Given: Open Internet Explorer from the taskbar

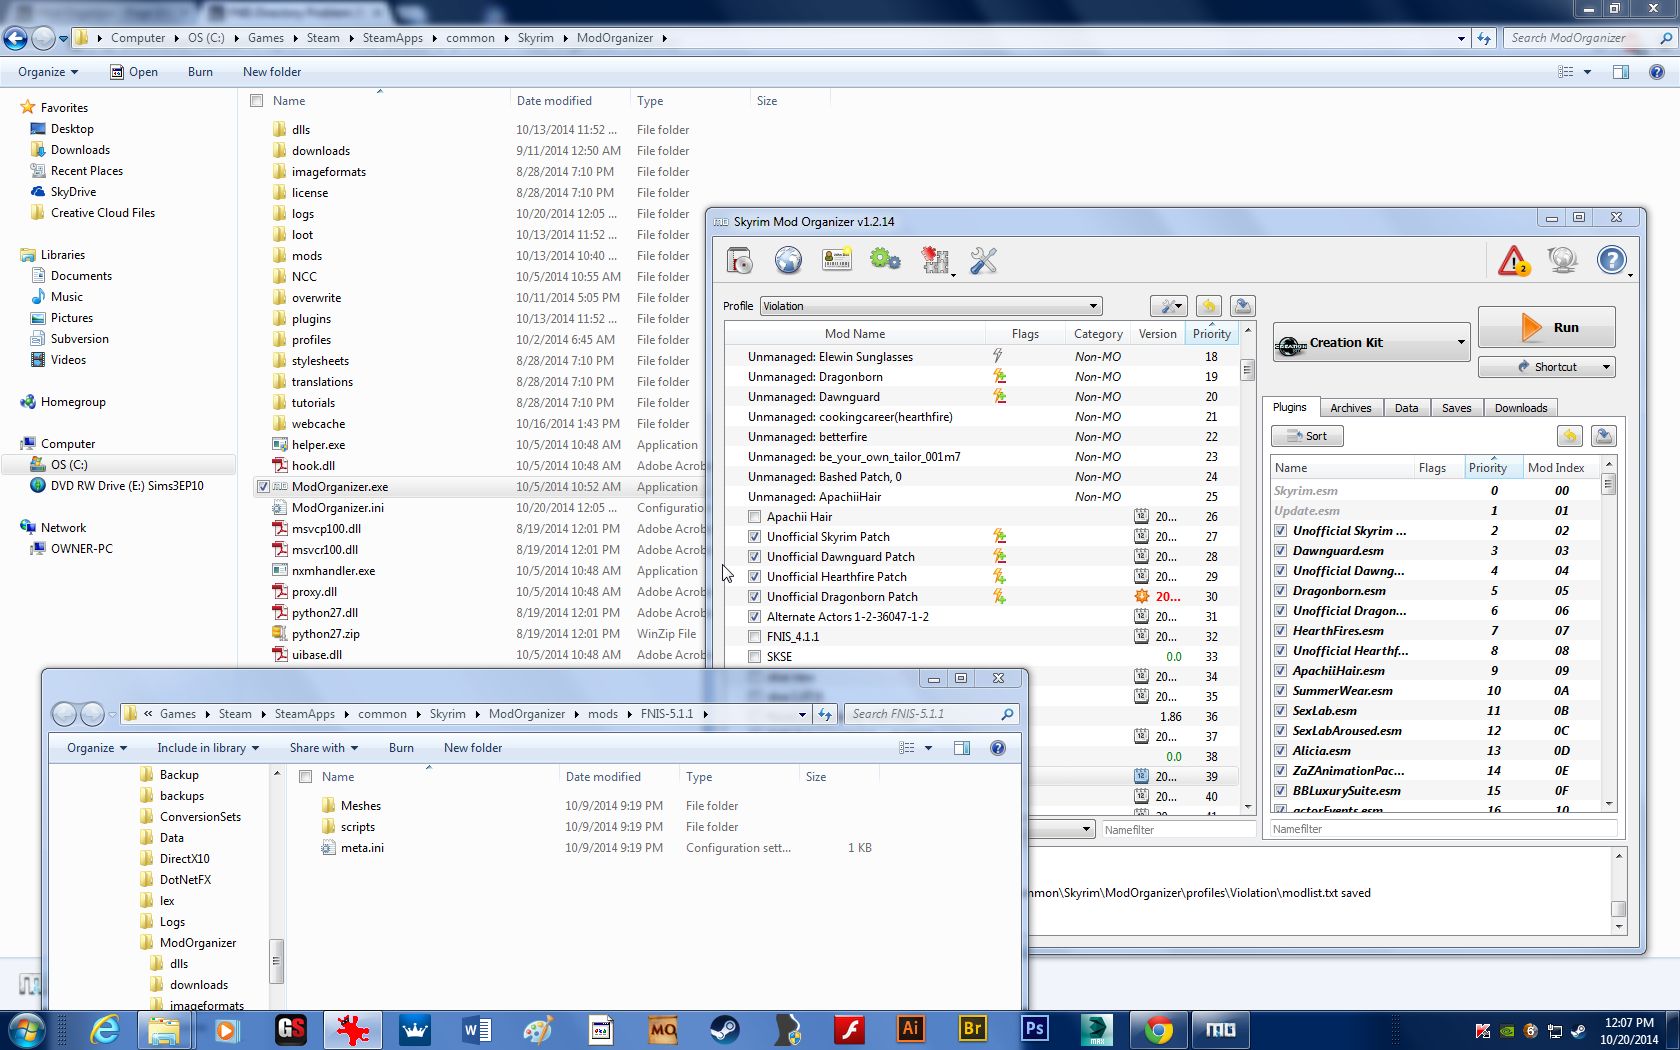Looking at the screenshot, I should [x=104, y=1029].
